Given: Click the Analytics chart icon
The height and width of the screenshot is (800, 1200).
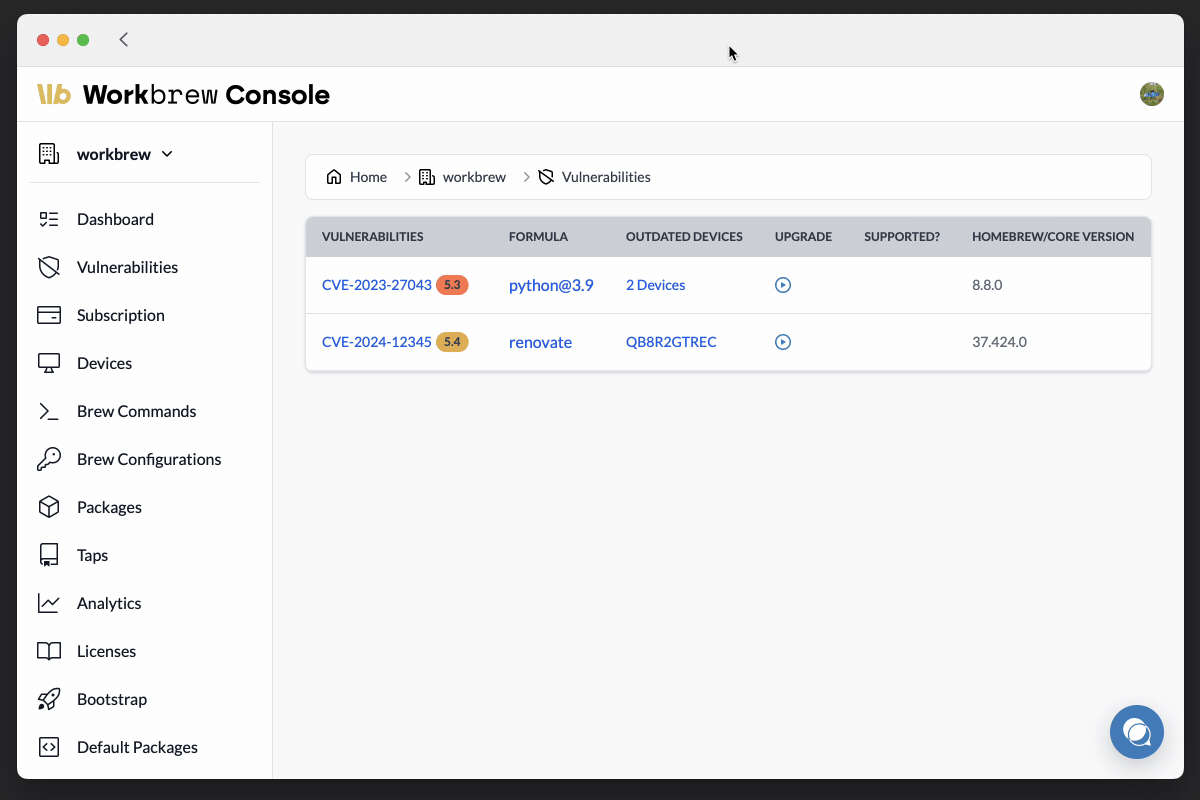Looking at the screenshot, I should (48, 603).
